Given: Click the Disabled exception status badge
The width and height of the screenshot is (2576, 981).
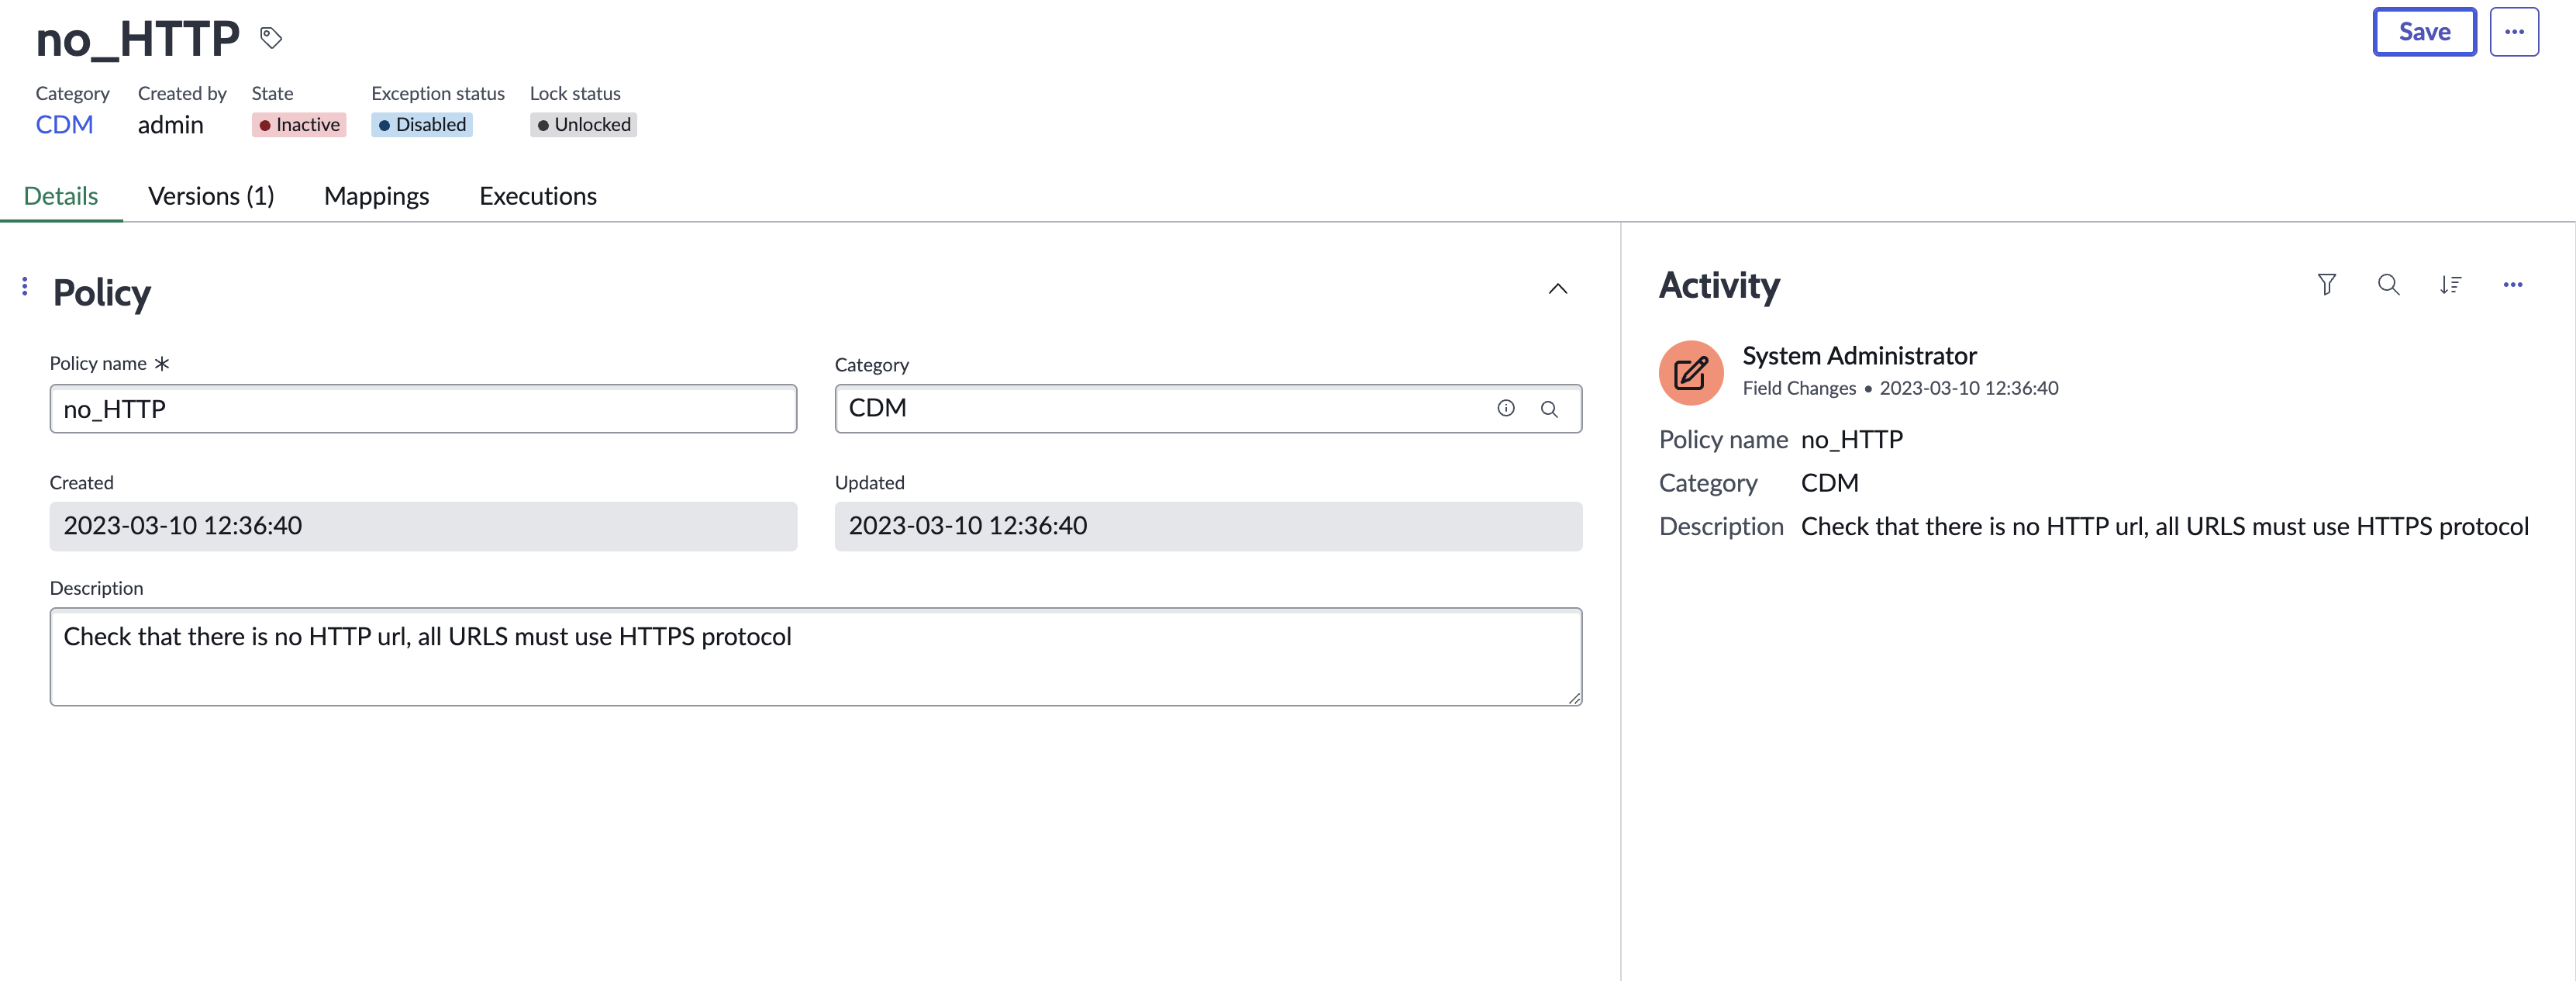Looking at the screenshot, I should point(422,125).
